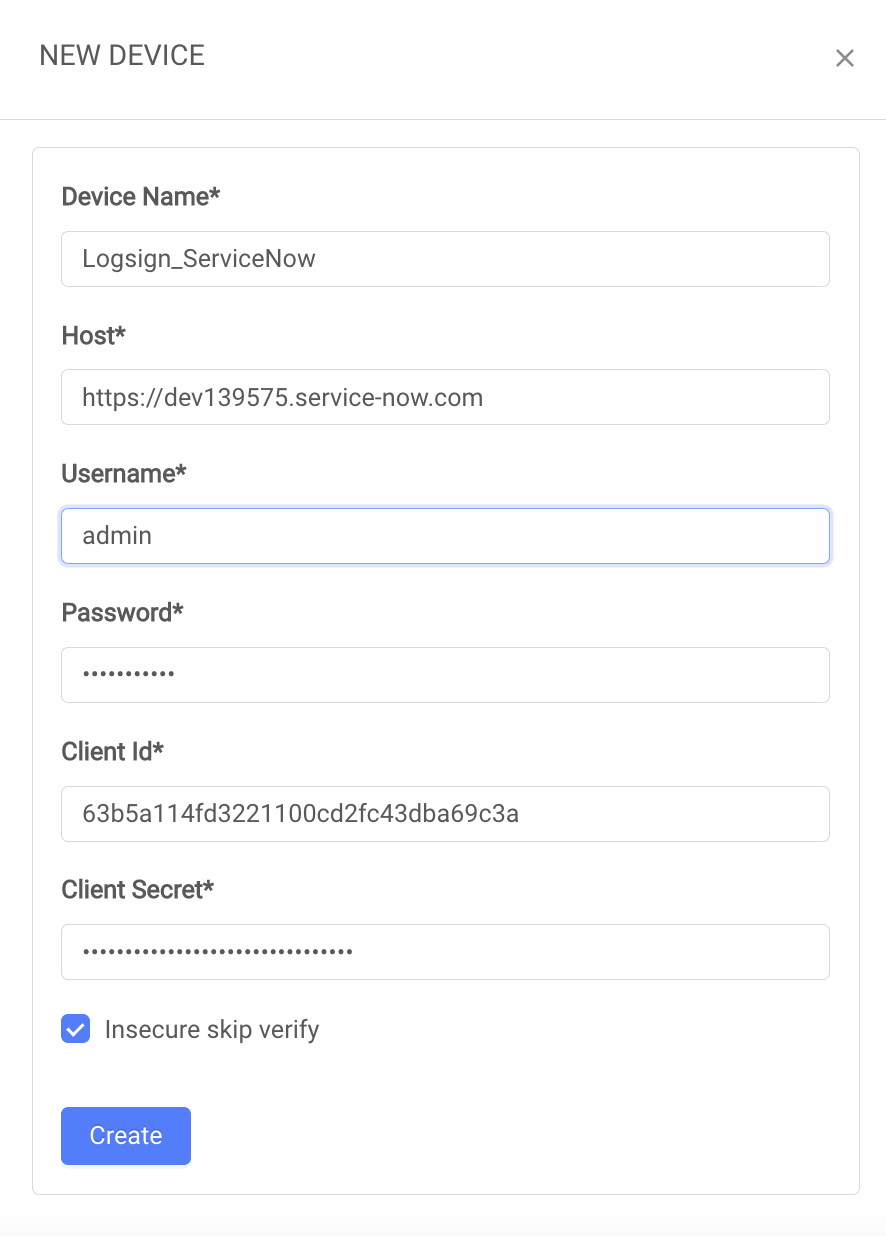Click the ServiceNow host URL text
The image size is (886, 1236).
[283, 397]
